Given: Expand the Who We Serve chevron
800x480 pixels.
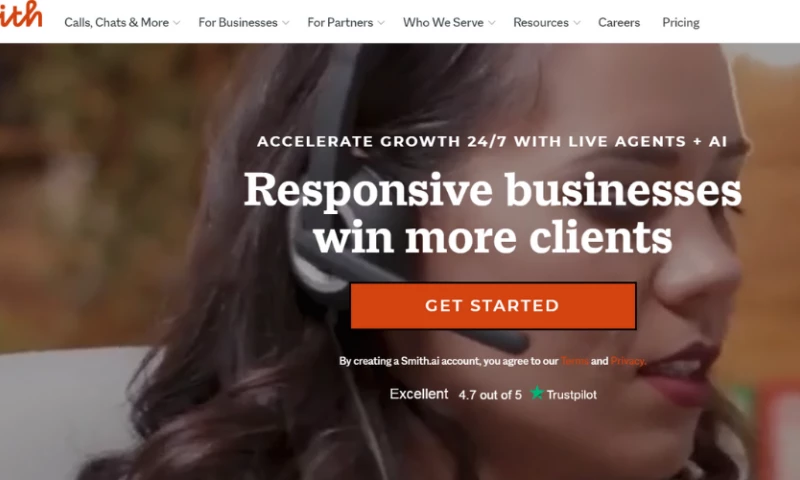Looking at the screenshot, I should [492, 23].
